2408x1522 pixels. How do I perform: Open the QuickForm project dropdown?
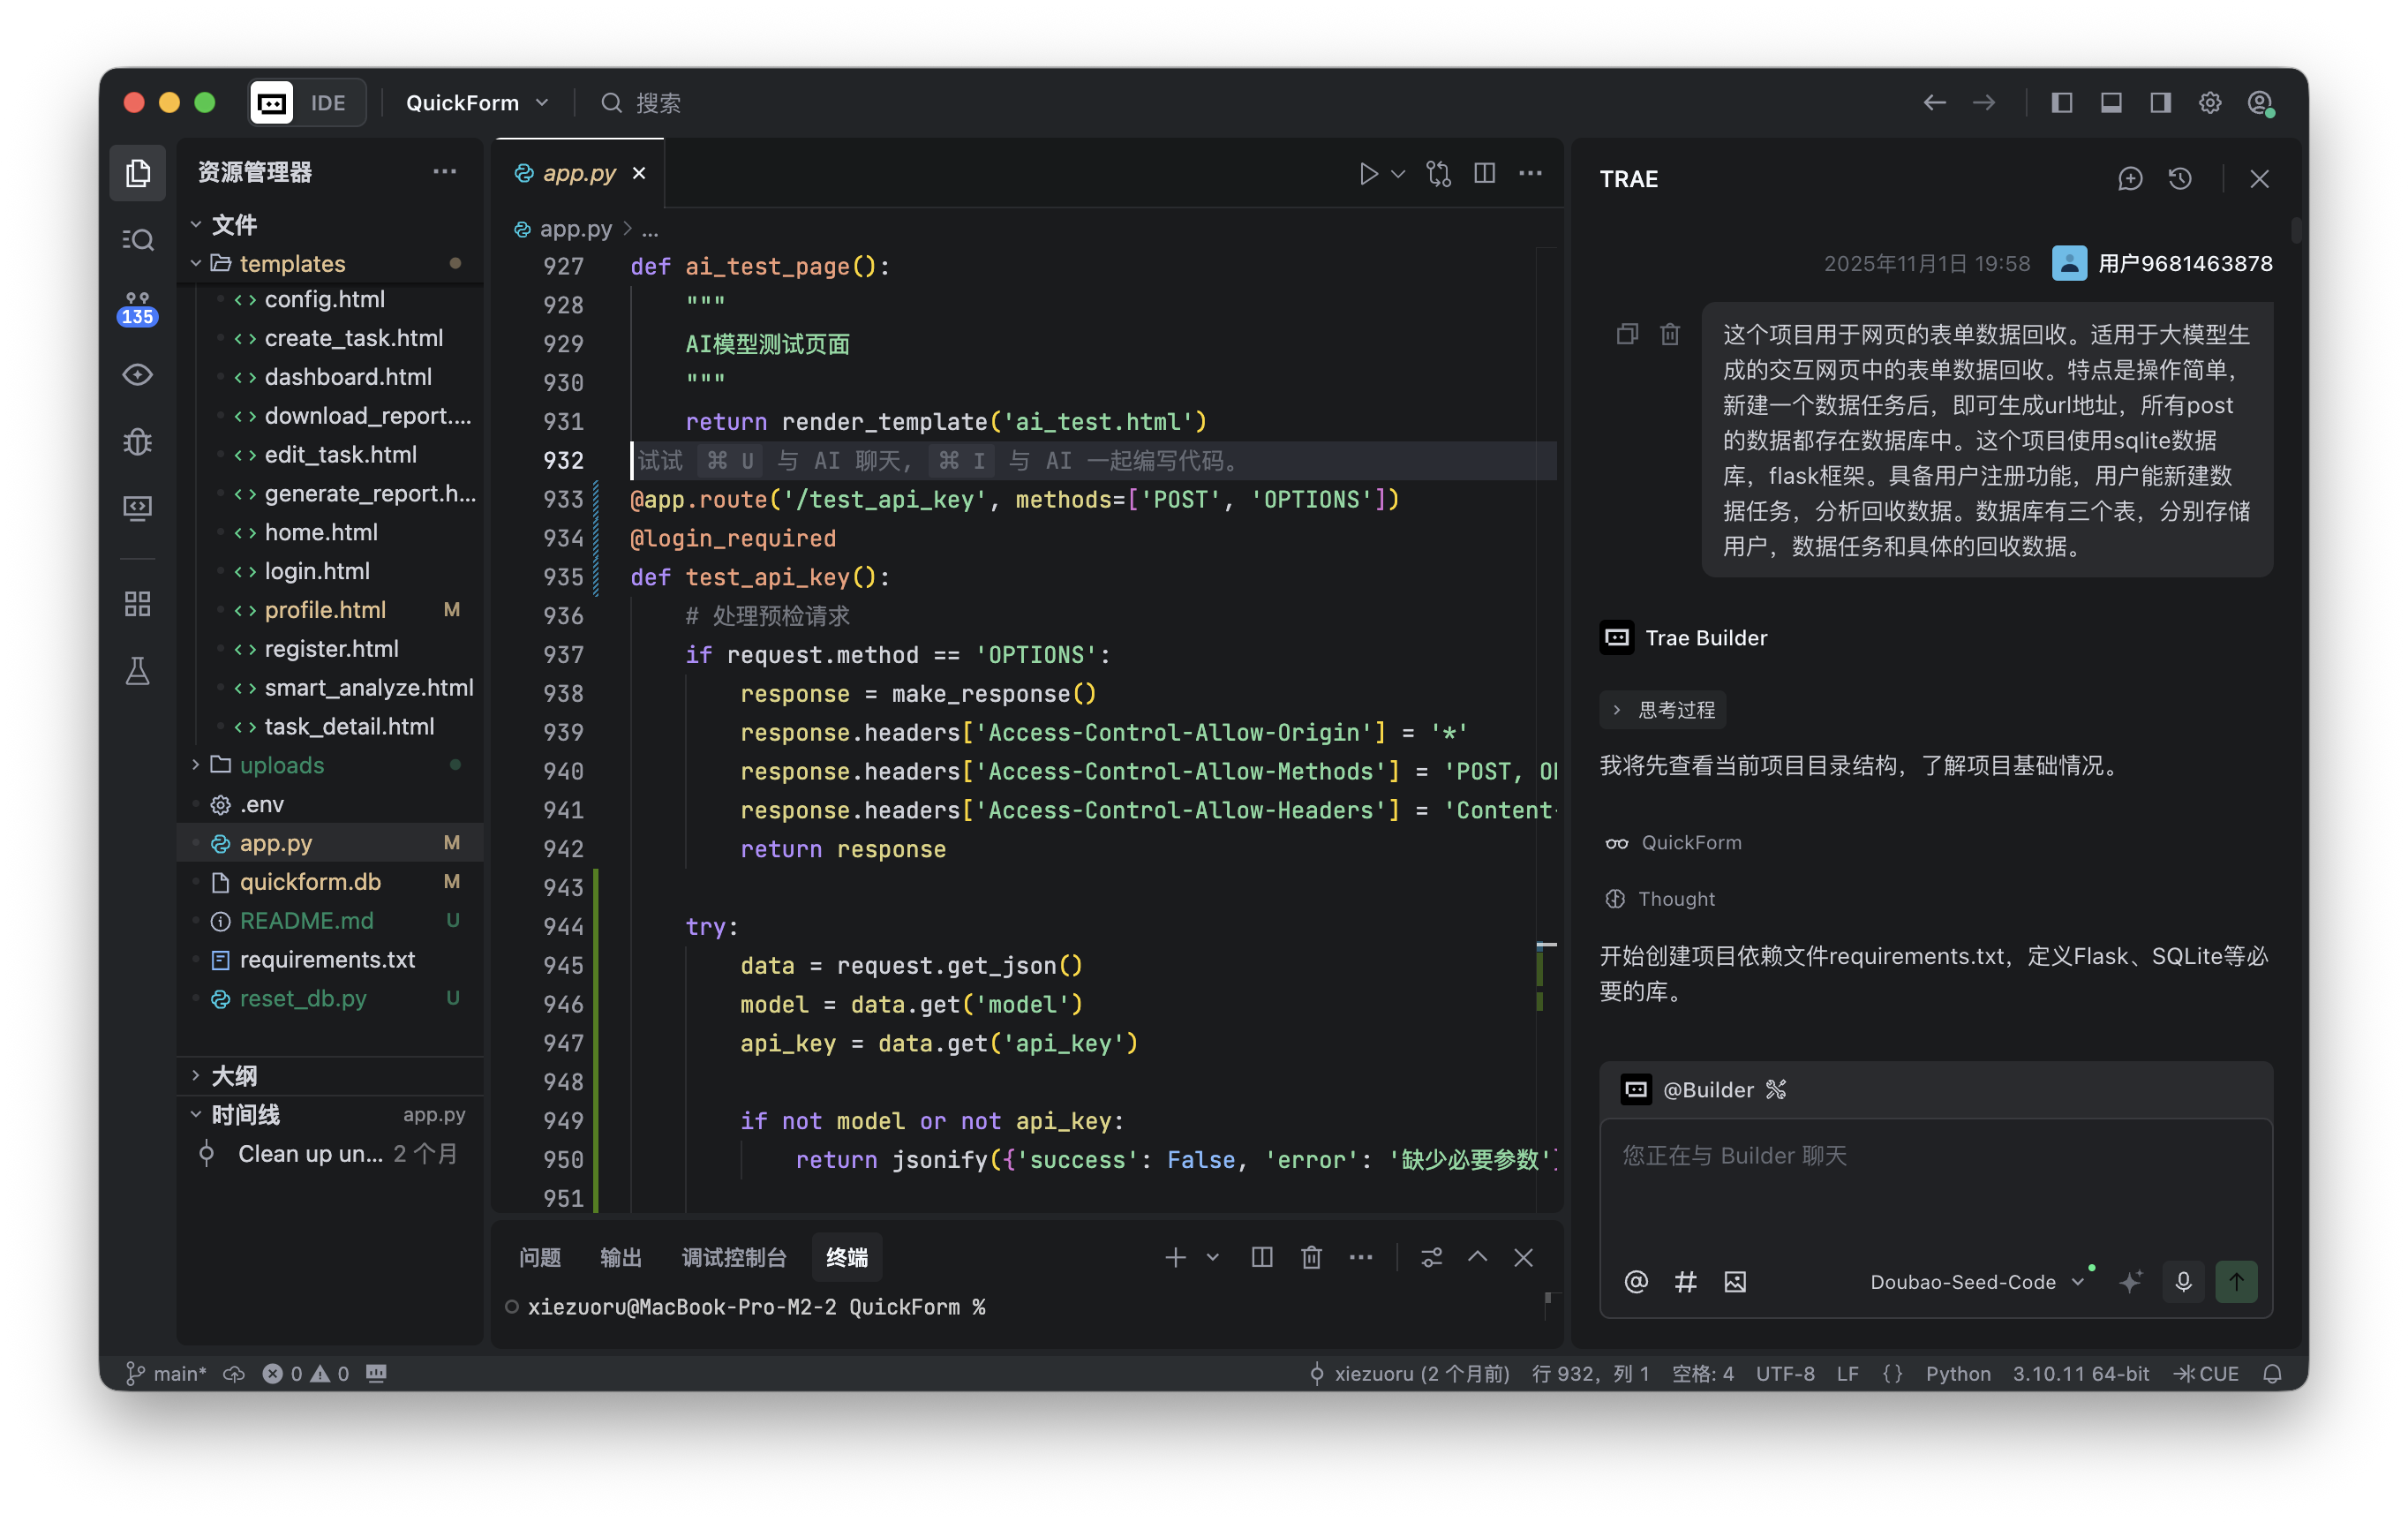(477, 103)
